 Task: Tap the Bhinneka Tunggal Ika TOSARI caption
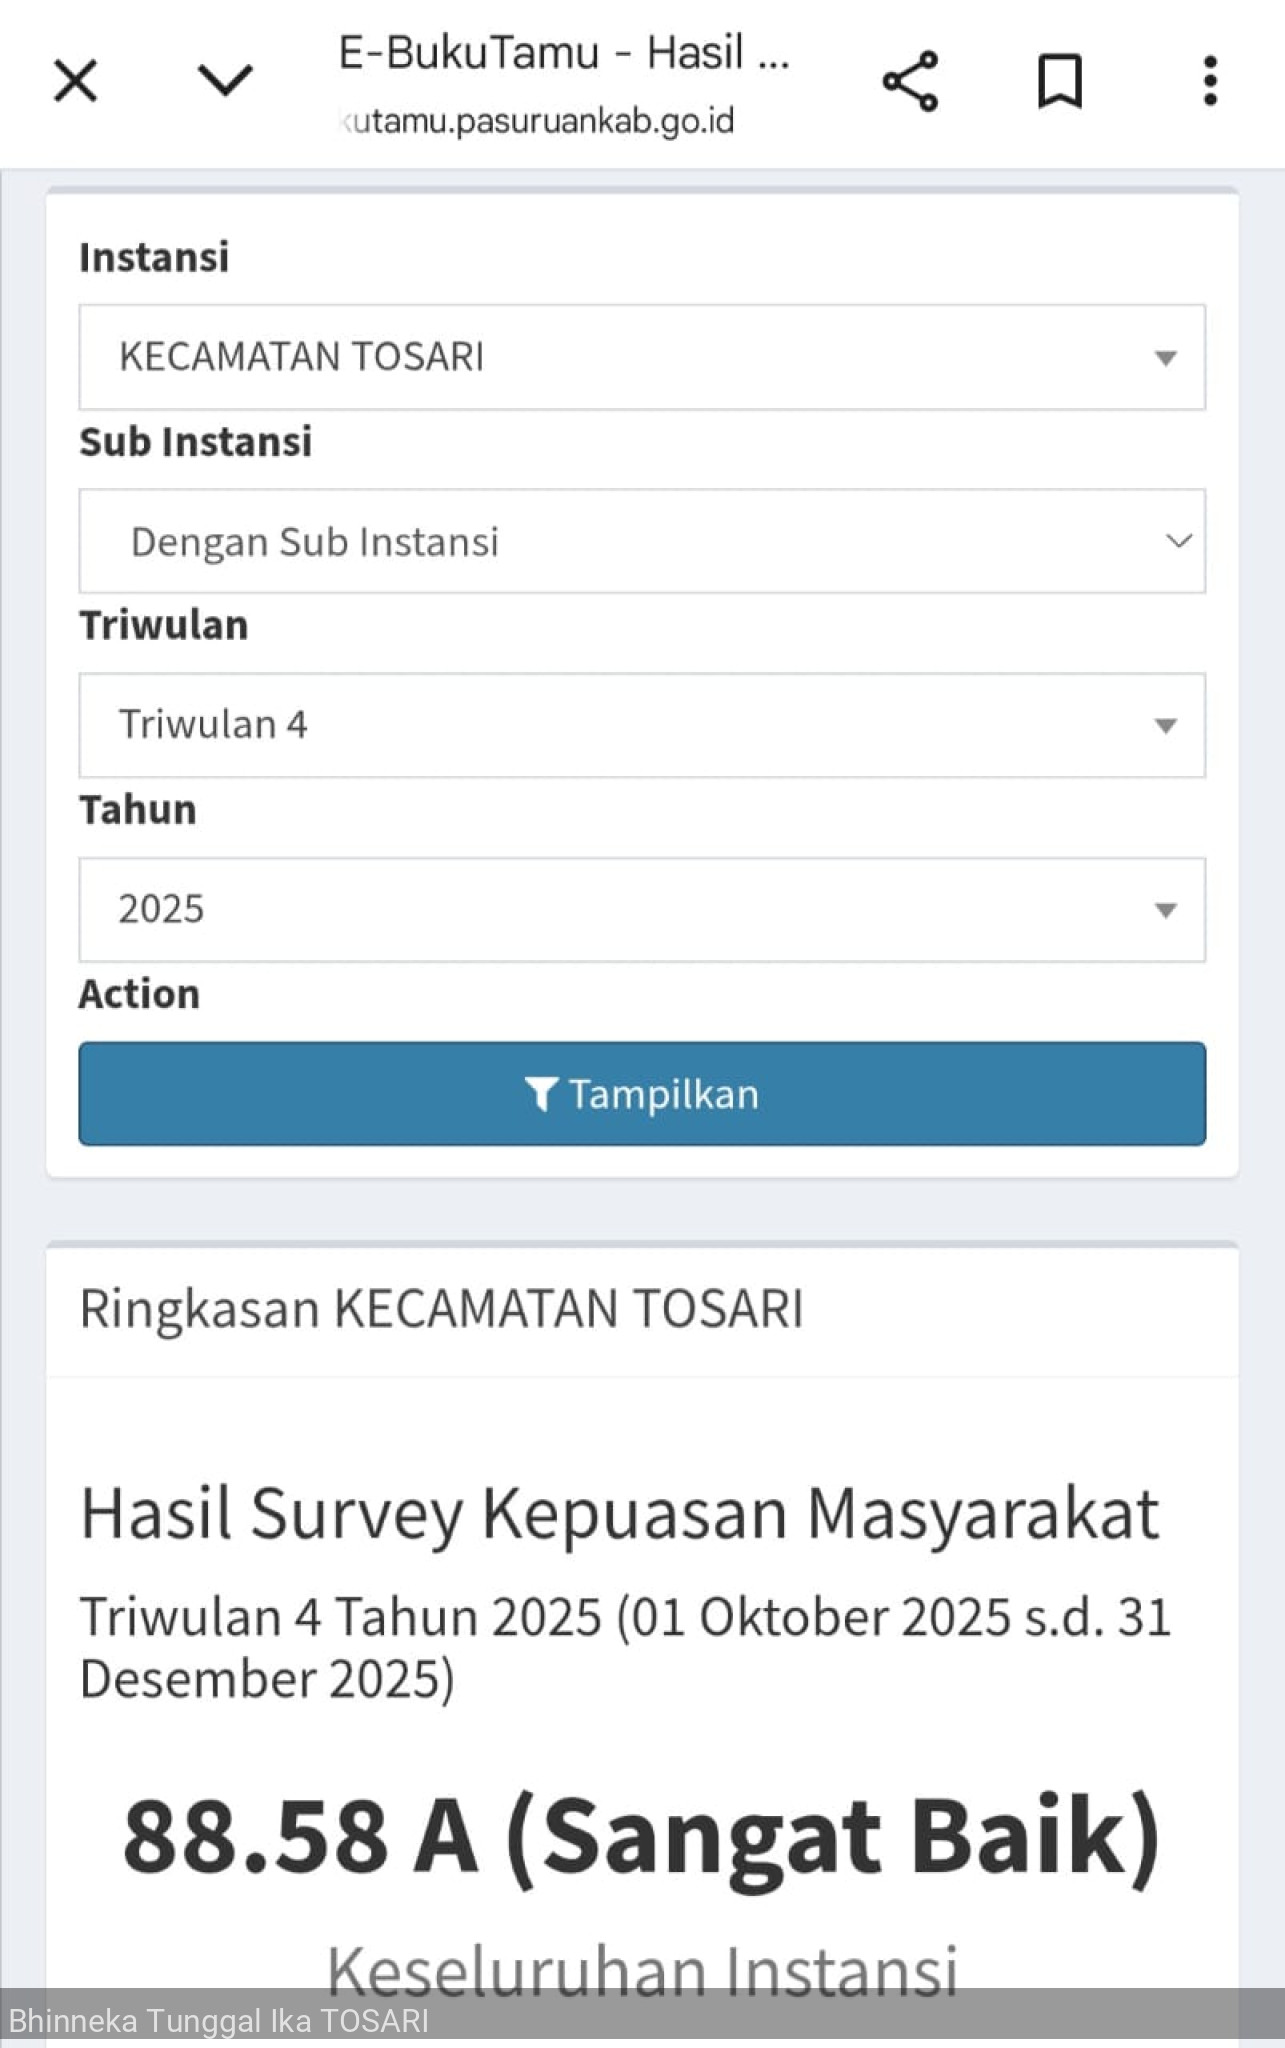[x=218, y=2021]
